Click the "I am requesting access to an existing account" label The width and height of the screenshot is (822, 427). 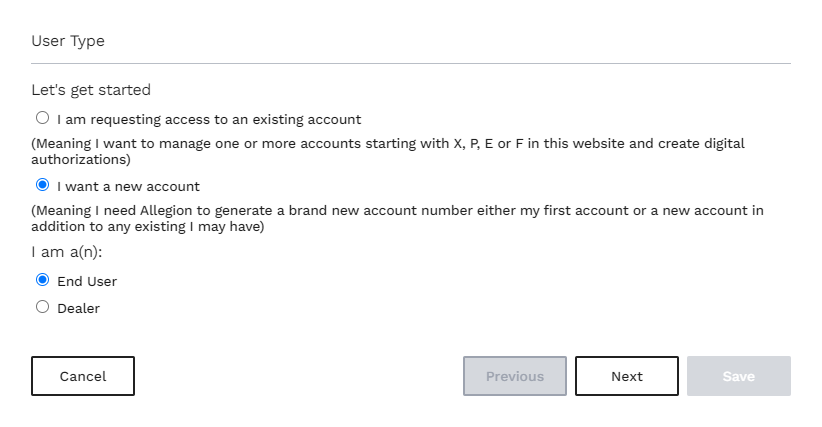(209, 120)
